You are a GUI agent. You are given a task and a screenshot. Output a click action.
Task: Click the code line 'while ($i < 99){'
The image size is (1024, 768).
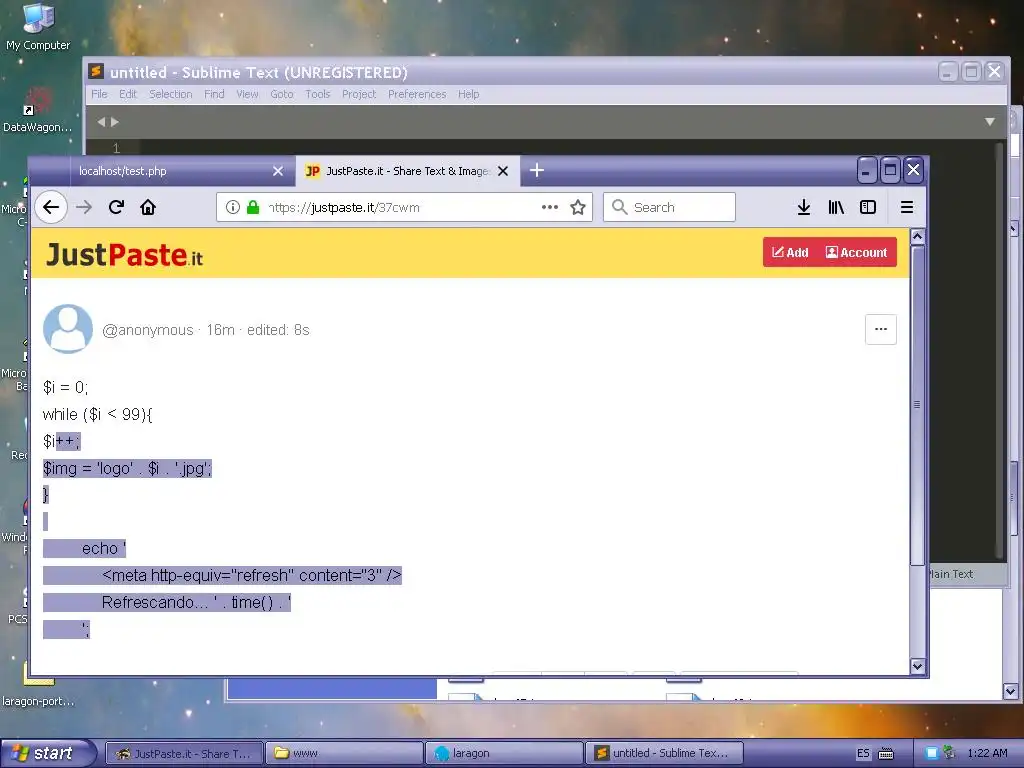tap(97, 414)
